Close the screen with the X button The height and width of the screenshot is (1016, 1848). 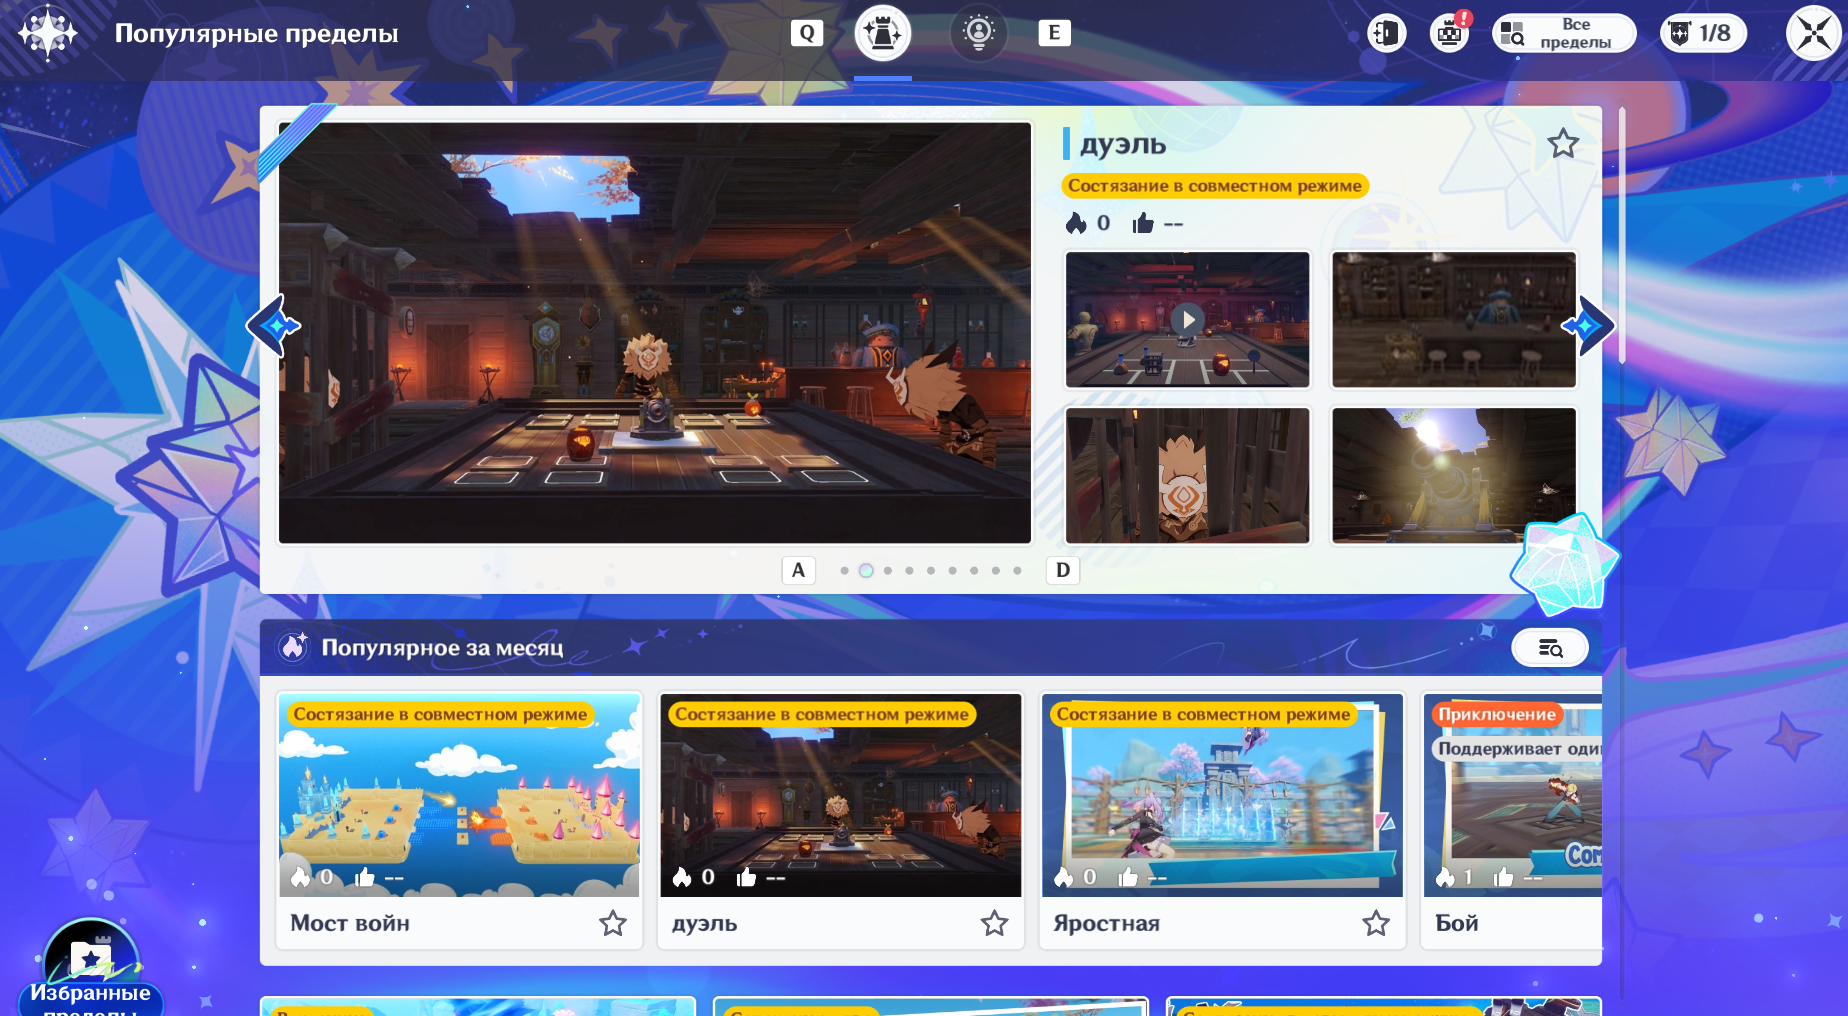[x=1814, y=33]
